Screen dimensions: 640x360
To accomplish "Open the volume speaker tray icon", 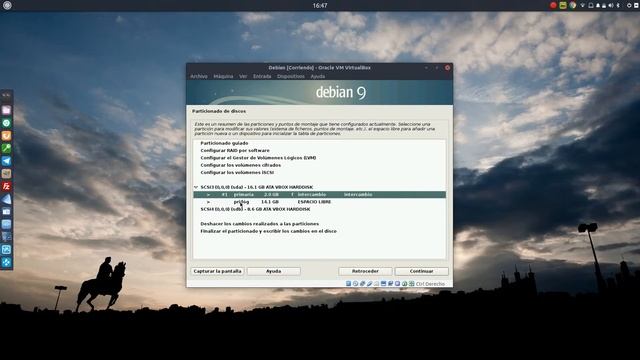I will click(x=611, y=5).
